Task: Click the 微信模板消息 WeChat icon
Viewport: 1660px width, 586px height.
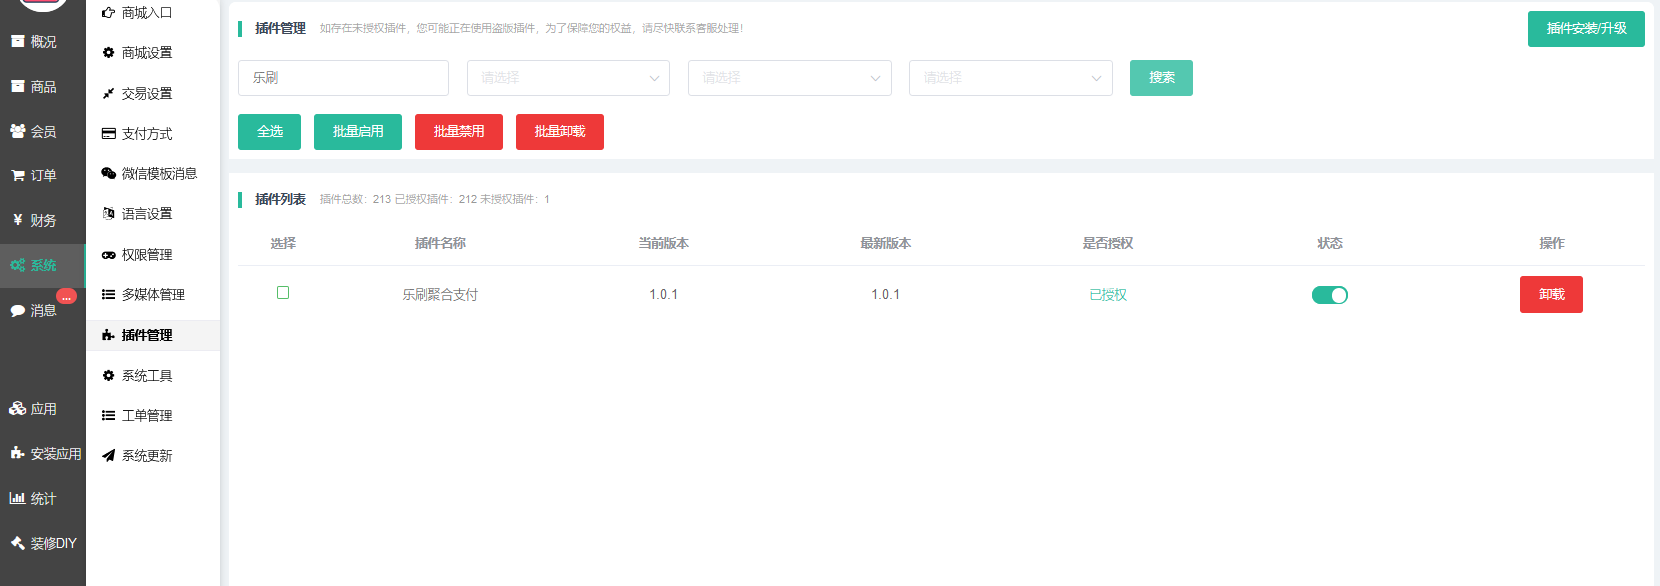Action: tap(108, 173)
